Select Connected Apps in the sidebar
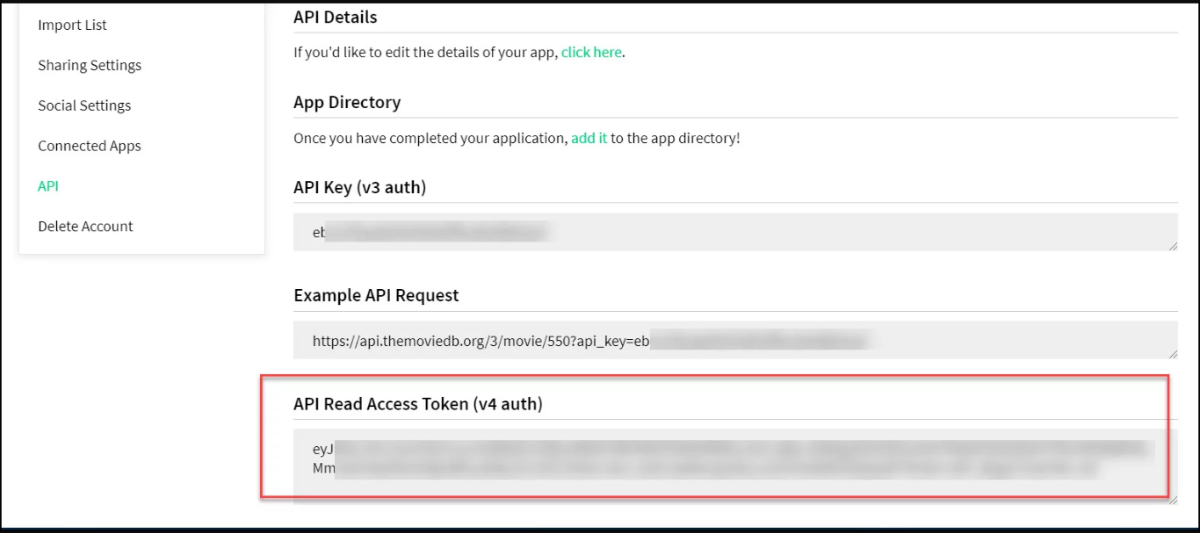1200x533 pixels. click(x=89, y=146)
